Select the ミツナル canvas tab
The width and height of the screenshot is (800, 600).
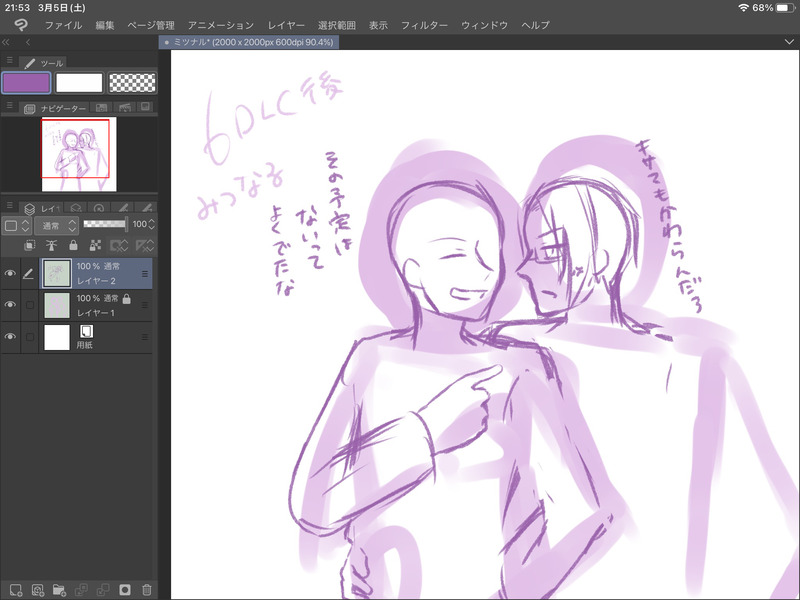coord(249,42)
